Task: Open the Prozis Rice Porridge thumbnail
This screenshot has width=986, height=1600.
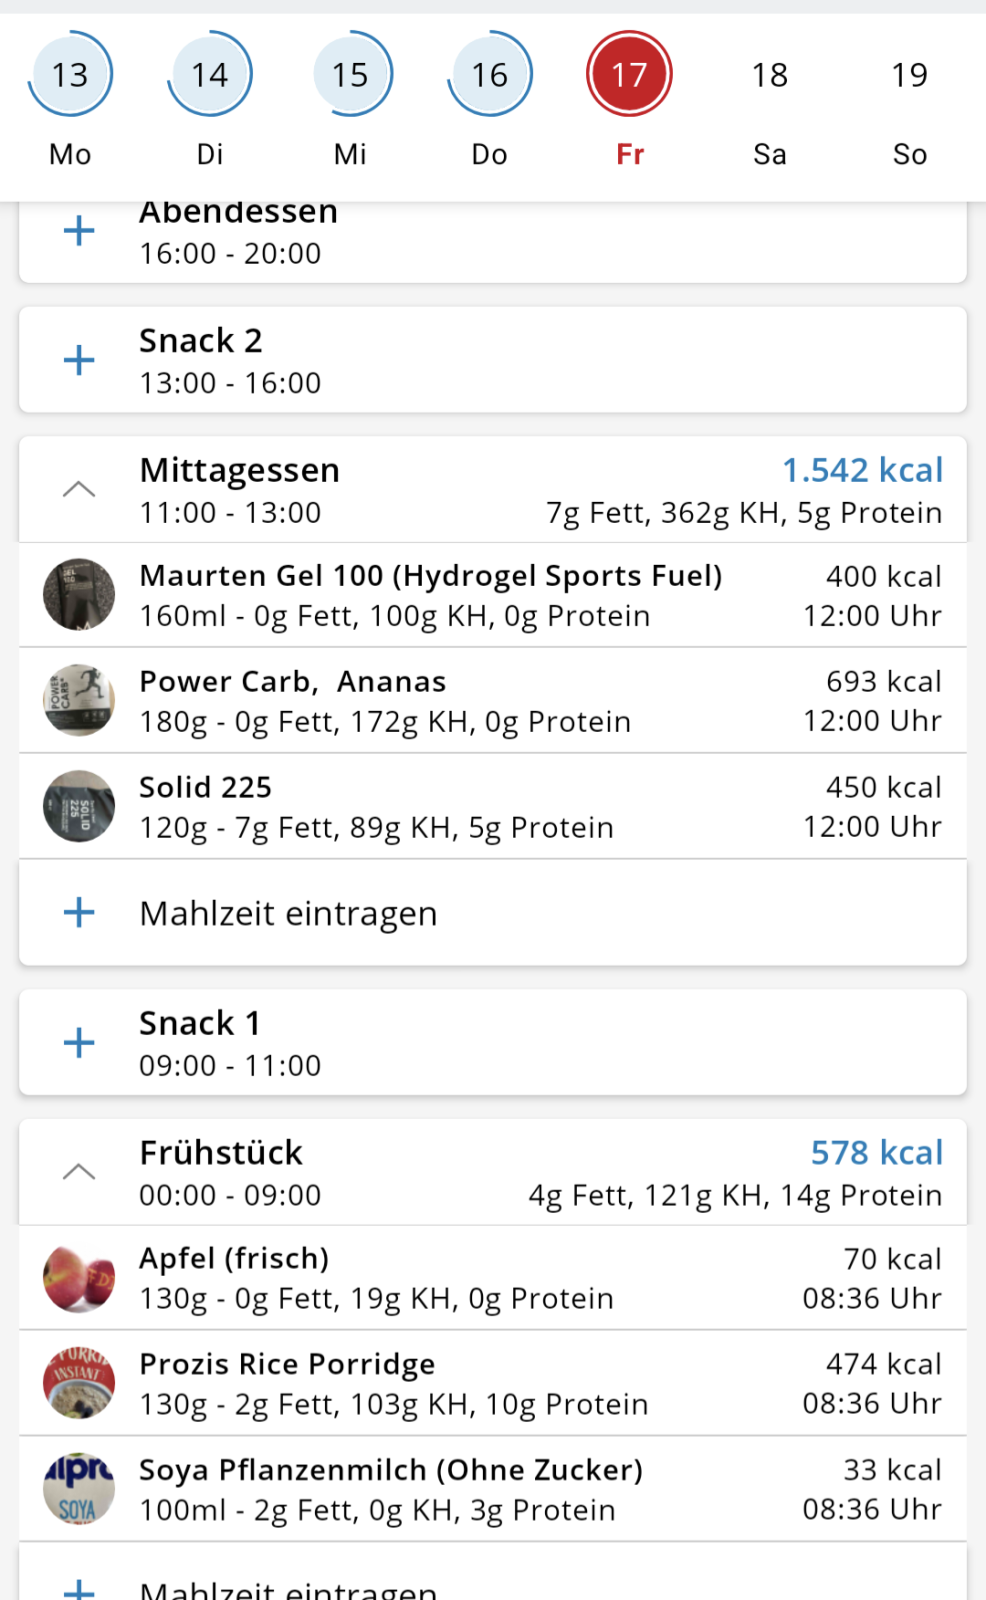Action: [79, 1384]
